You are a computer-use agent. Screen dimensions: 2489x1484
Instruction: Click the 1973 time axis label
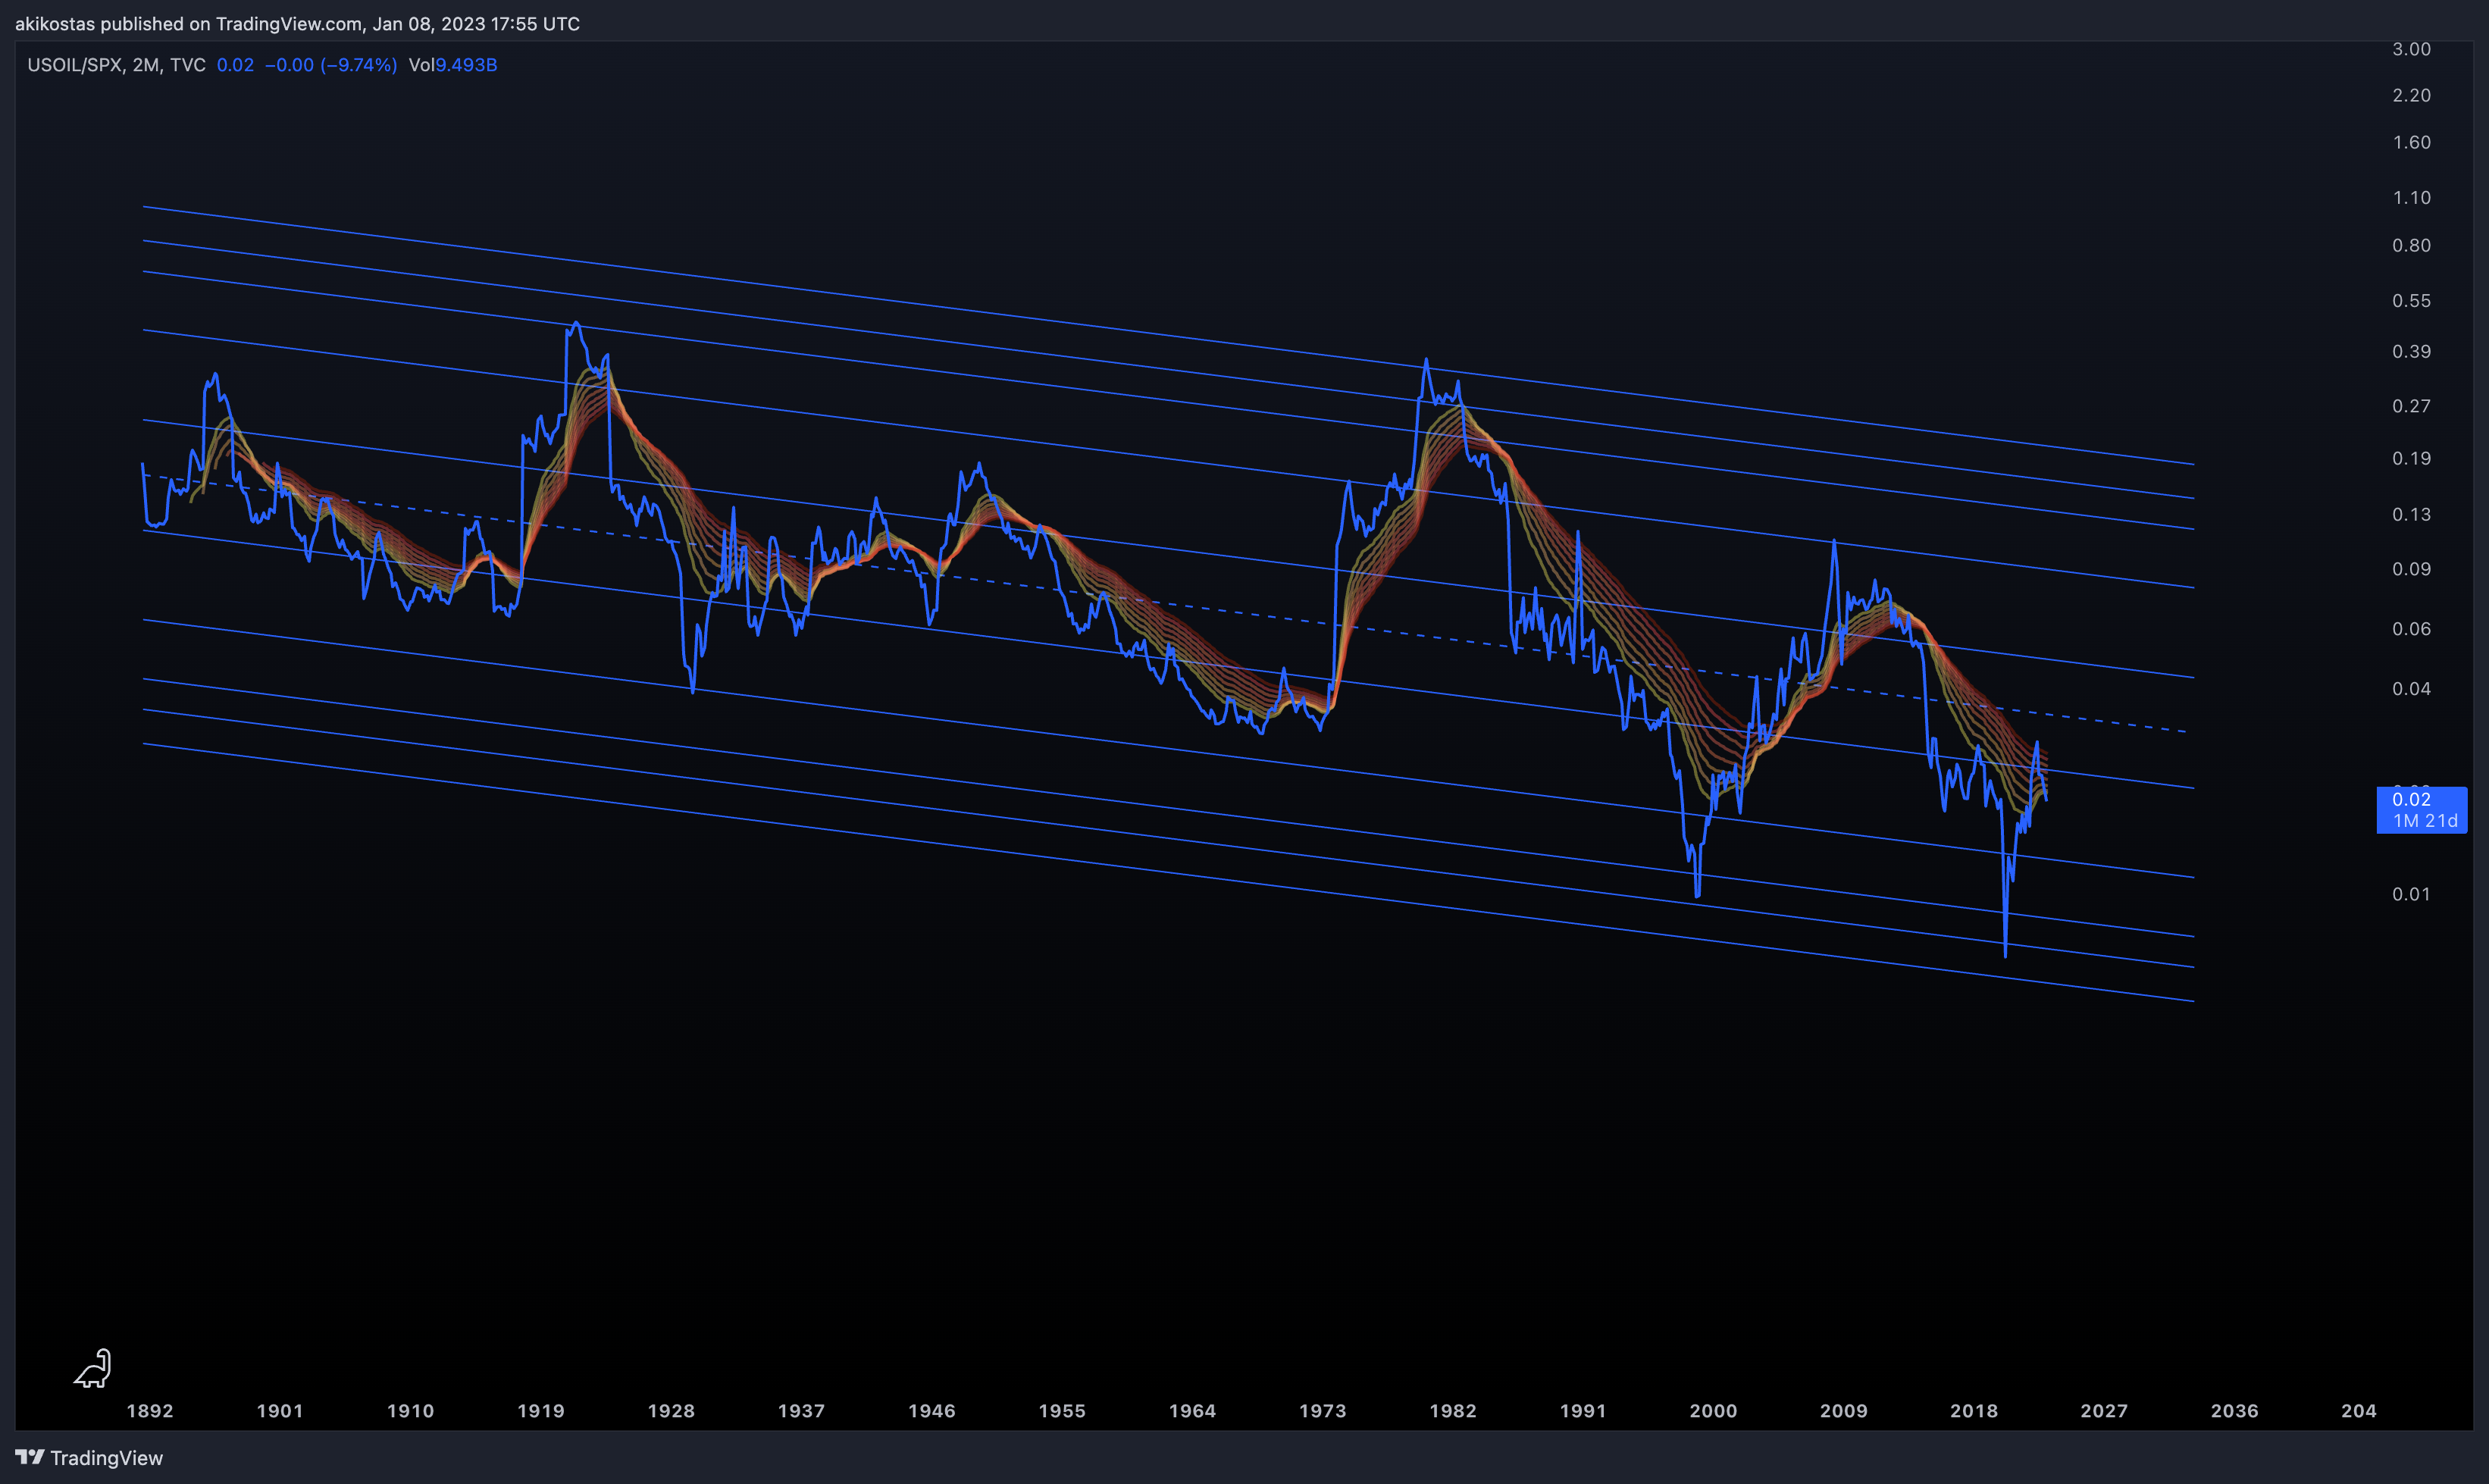coord(1323,1411)
